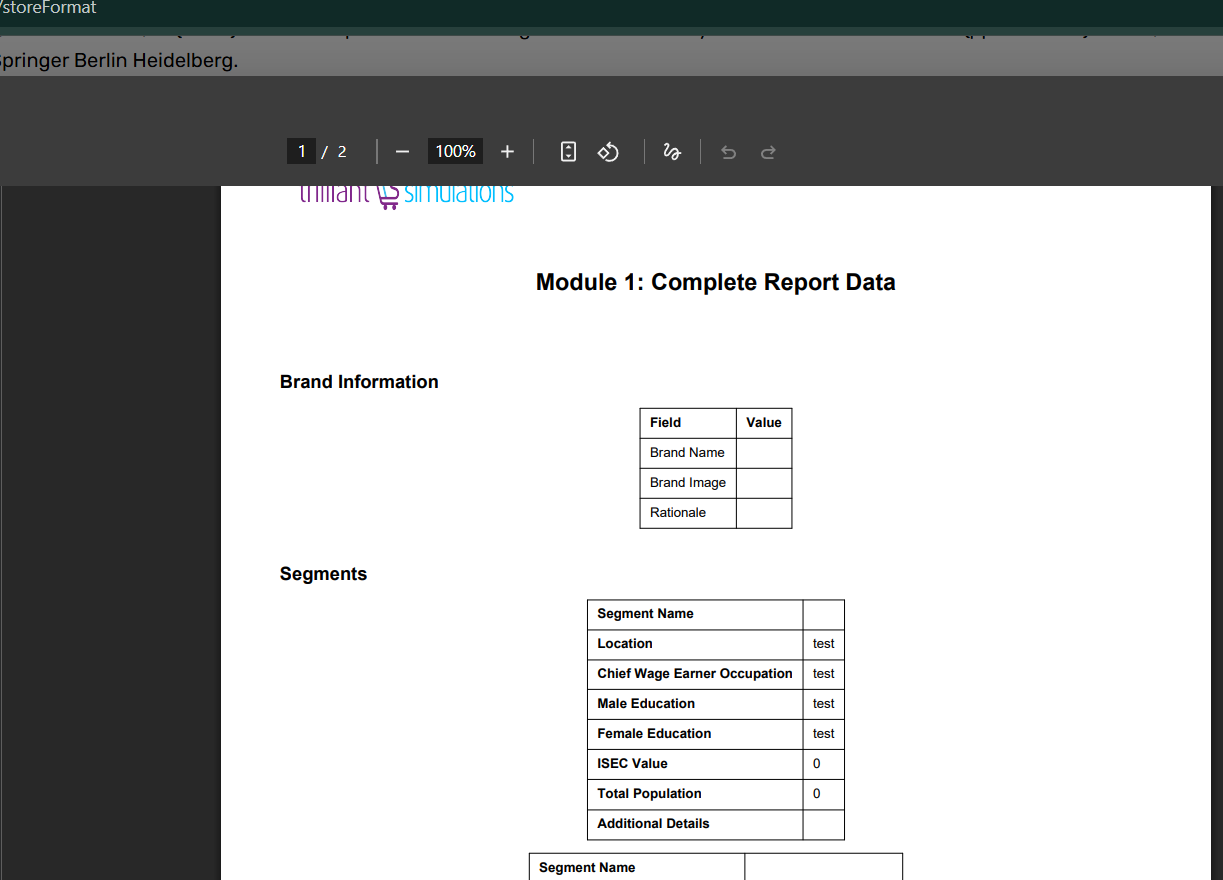Click the redo arrow in PDF toolbar
Viewport: 1223px width, 880px height.
click(768, 153)
